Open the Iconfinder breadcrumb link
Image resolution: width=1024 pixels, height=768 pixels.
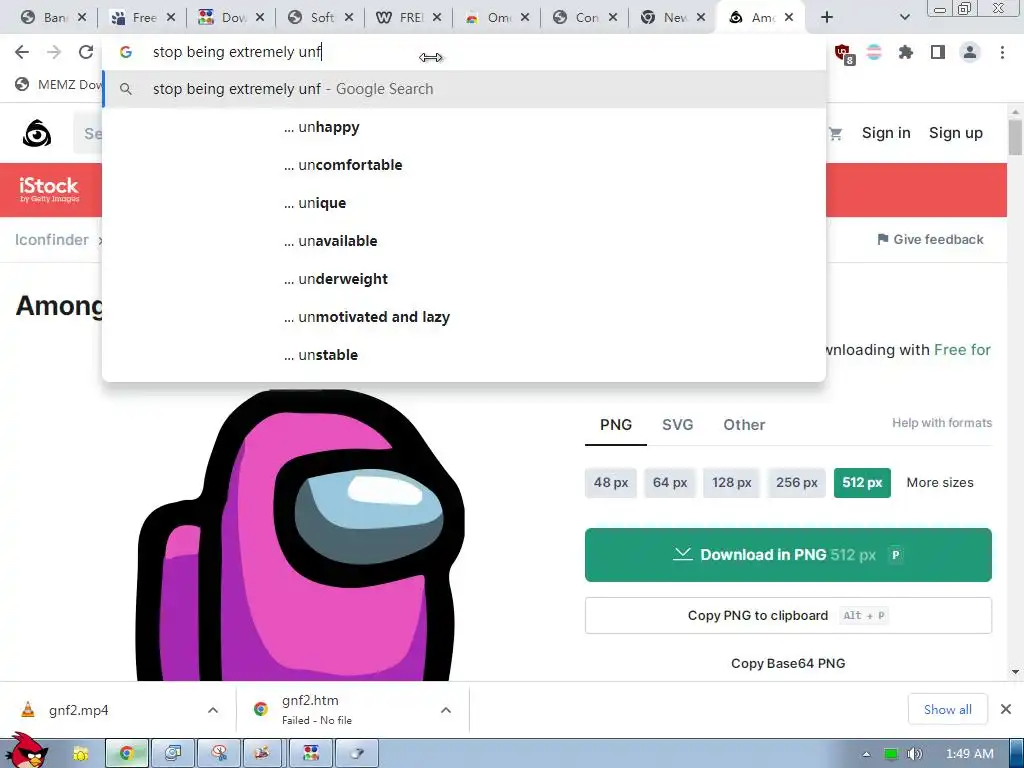[52, 240]
